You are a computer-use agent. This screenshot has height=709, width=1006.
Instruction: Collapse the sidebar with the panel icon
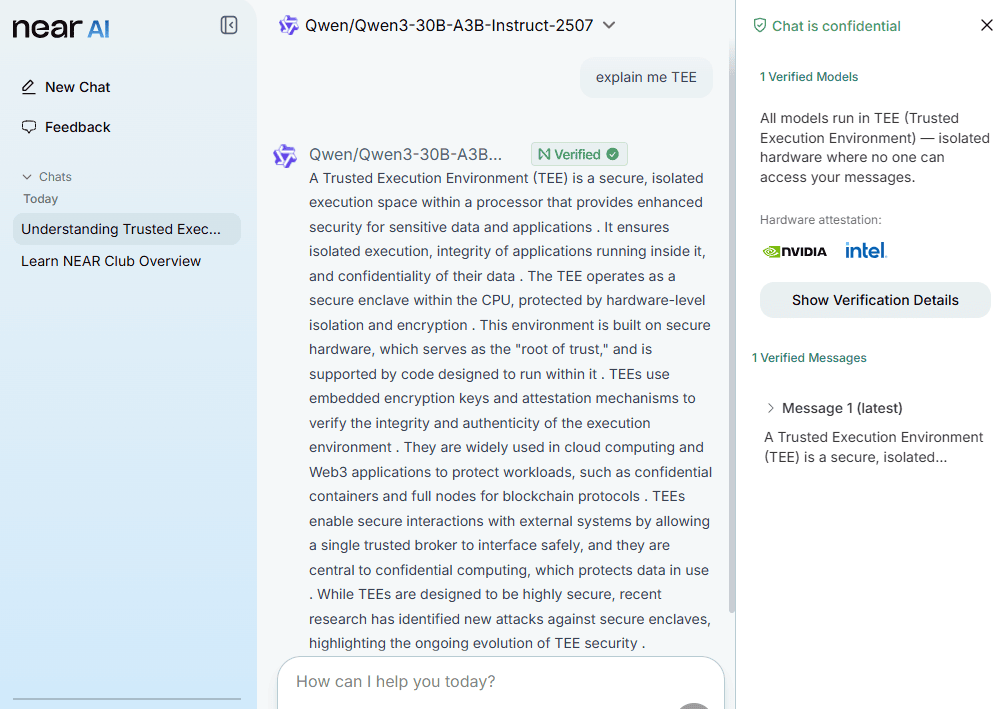(x=229, y=25)
